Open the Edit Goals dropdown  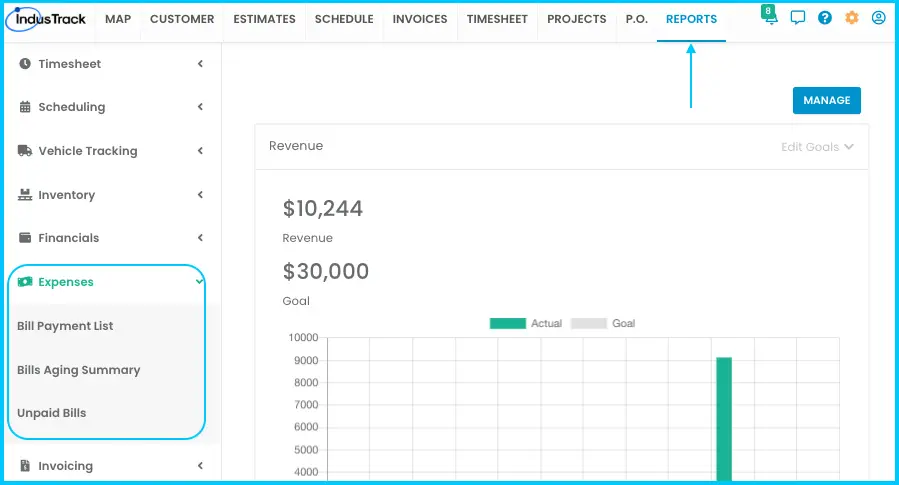pyautogui.click(x=817, y=147)
